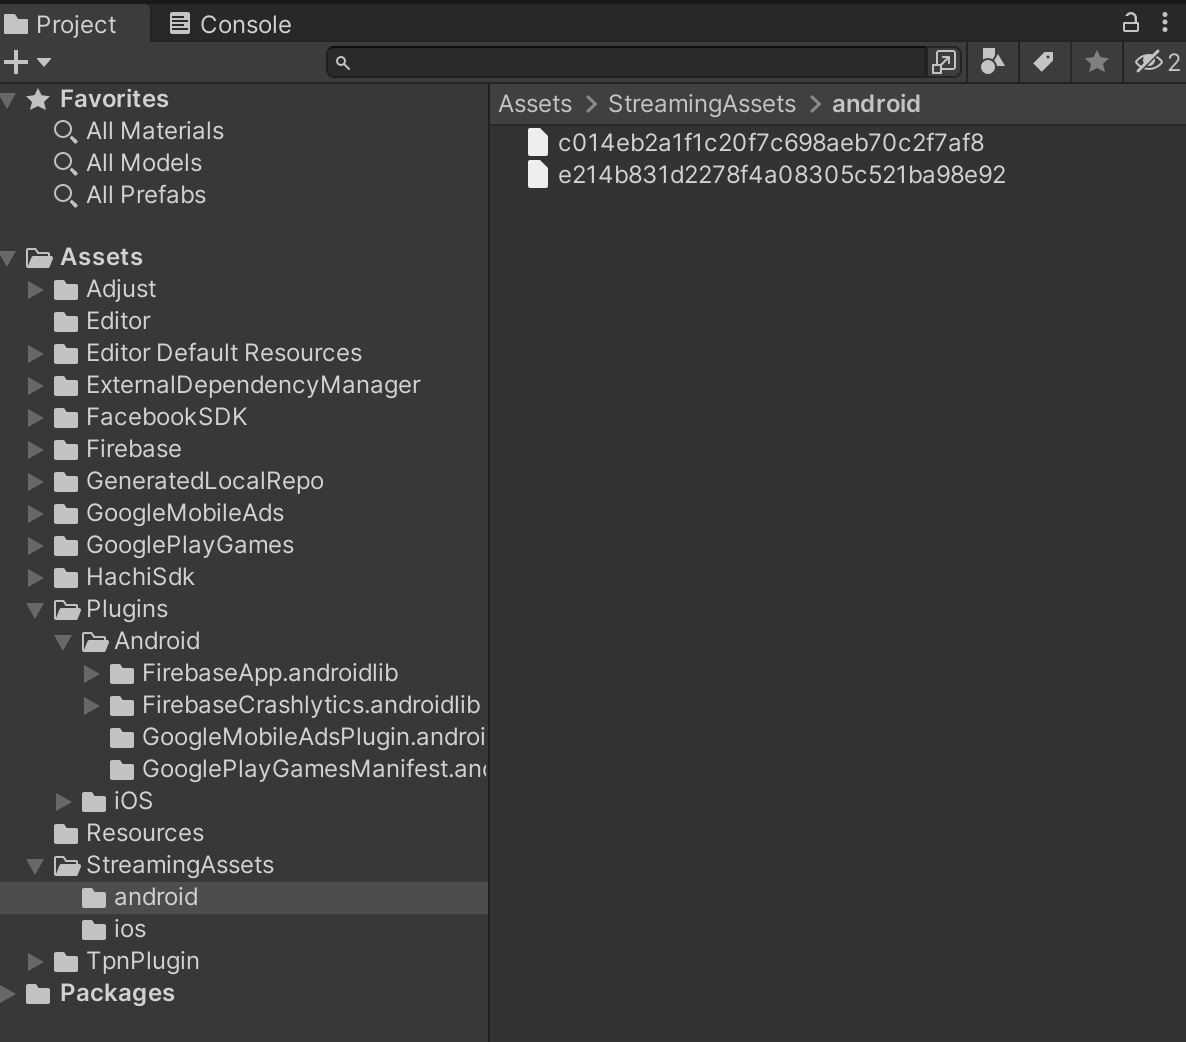The height and width of the screenshot is (1042, 1186).
Task: Select the GoogleMobileAds folder icon
Action: tap(66, 514)
